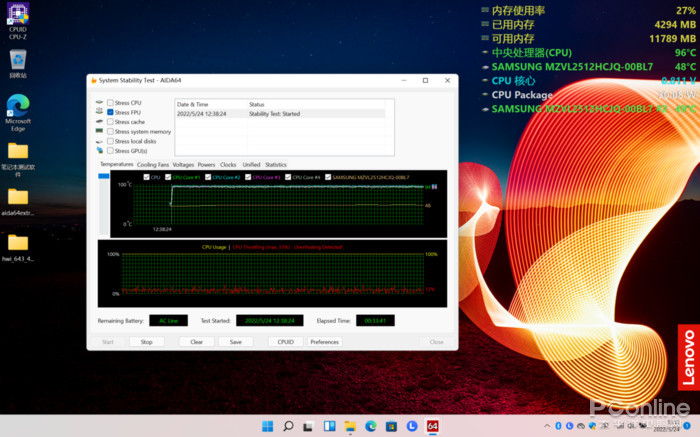The image size is (700, 437).
Task: Open the Preferences dialog
Action: tap(325, 342)
